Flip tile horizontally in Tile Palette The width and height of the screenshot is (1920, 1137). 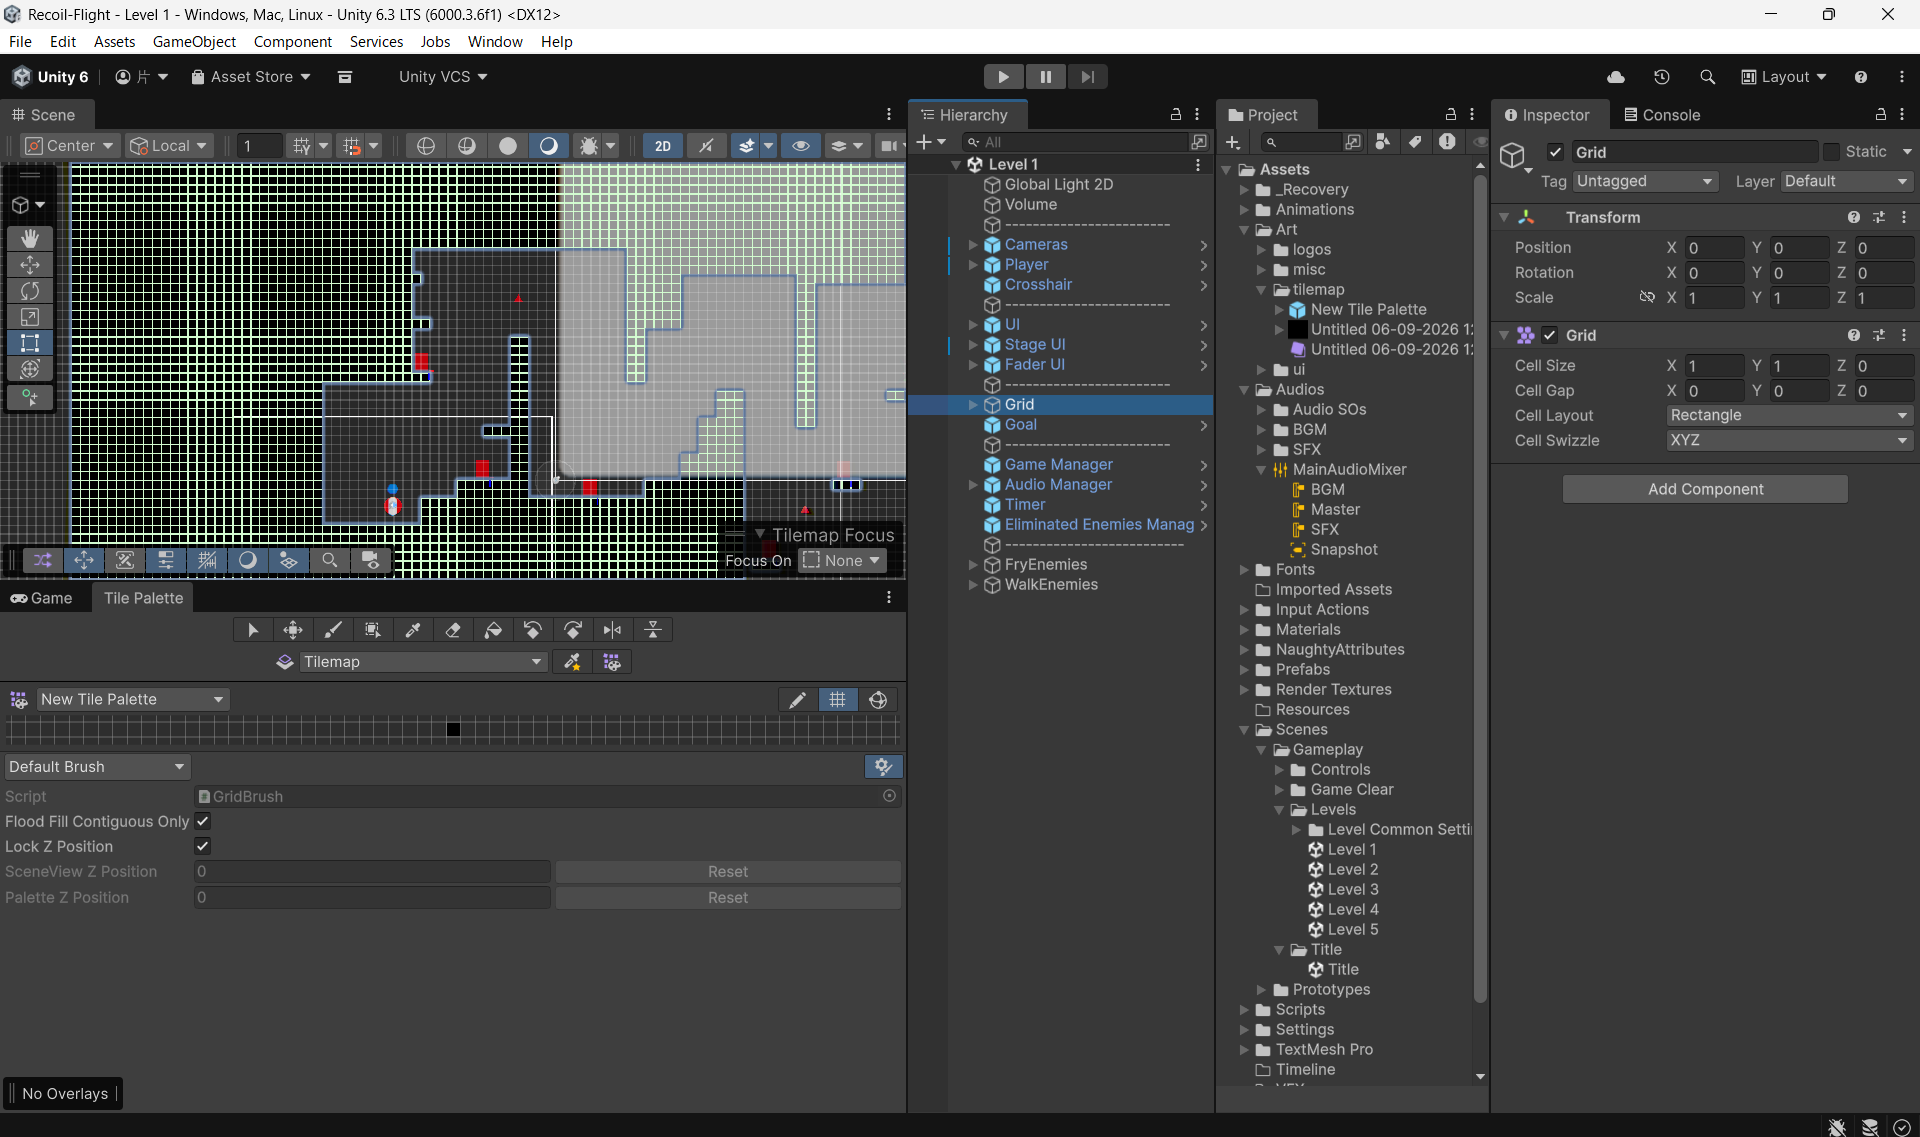613,630
